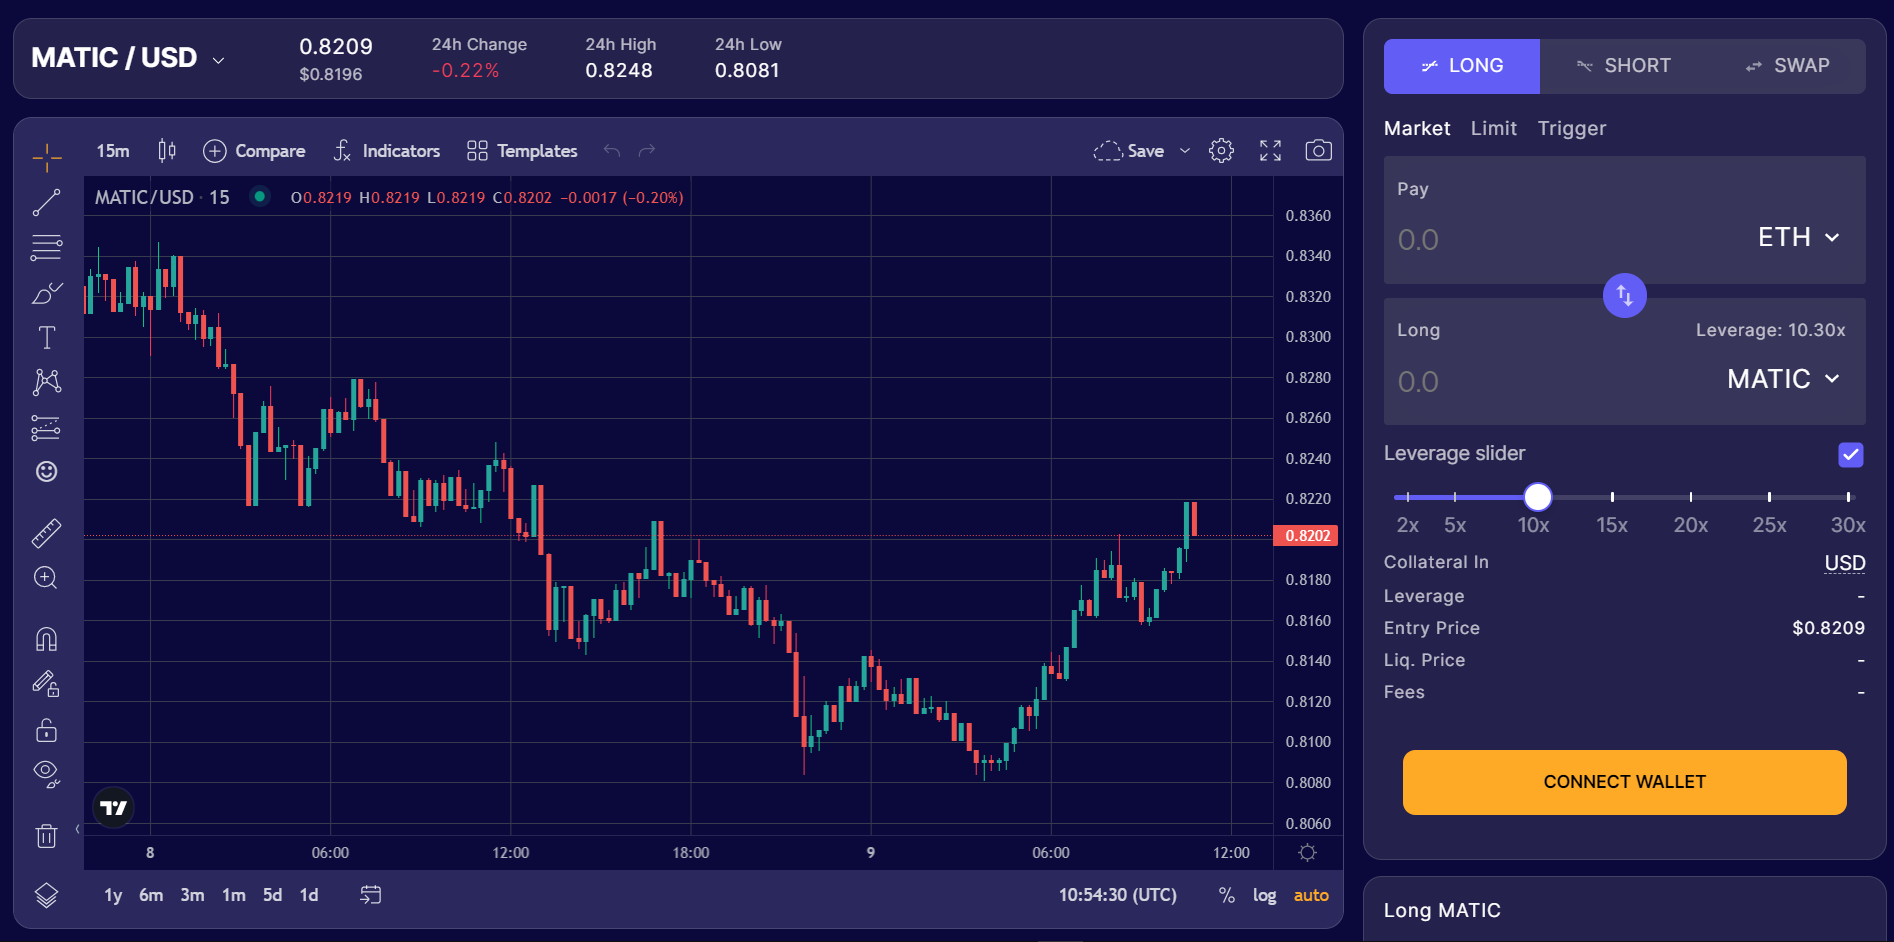Image resolution: width=1894 pixels, height=942 pixels.
Task: Switch to the SWAP tab
Action: click(x=1786, y=66)
